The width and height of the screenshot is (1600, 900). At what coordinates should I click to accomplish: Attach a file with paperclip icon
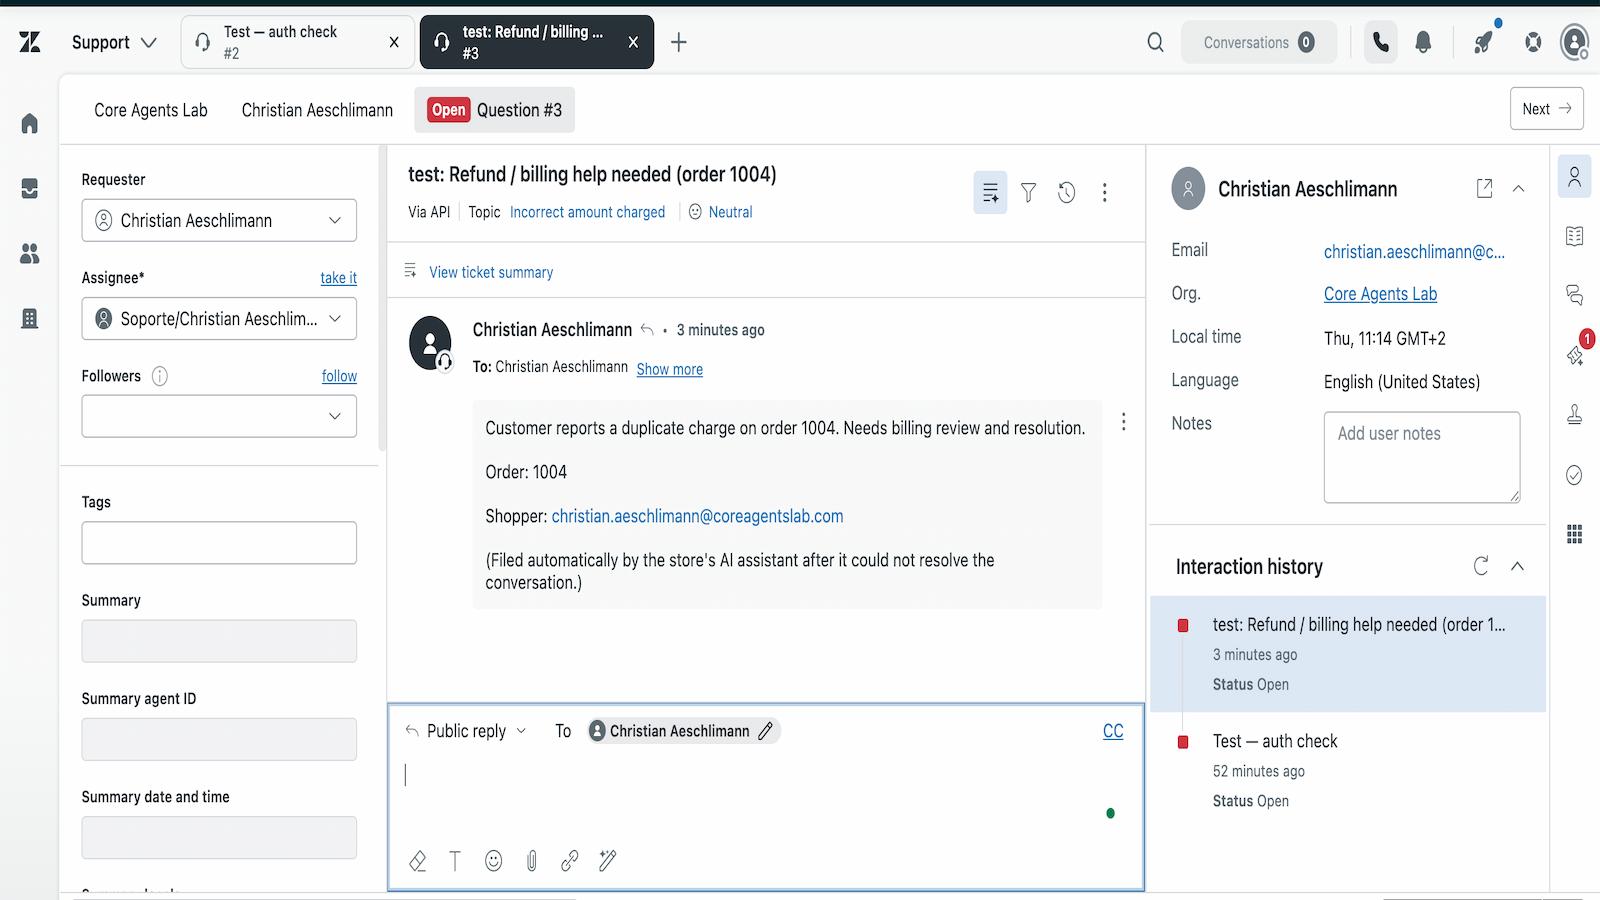point(531,861)
